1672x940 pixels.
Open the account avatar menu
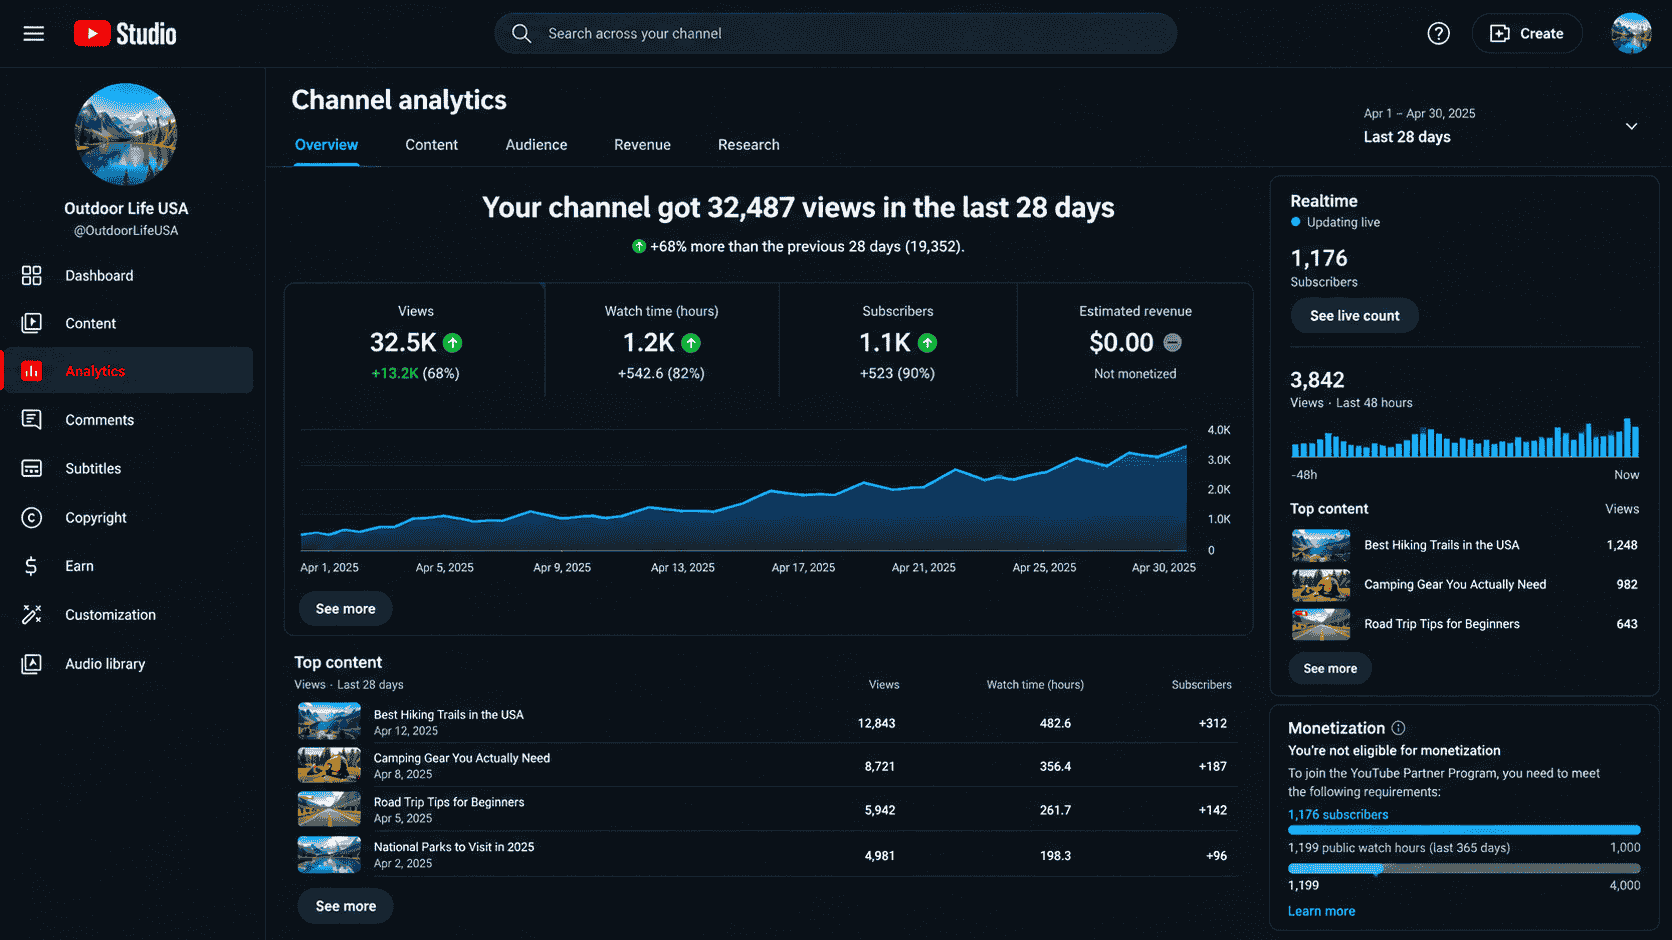tap(1630, 34)
